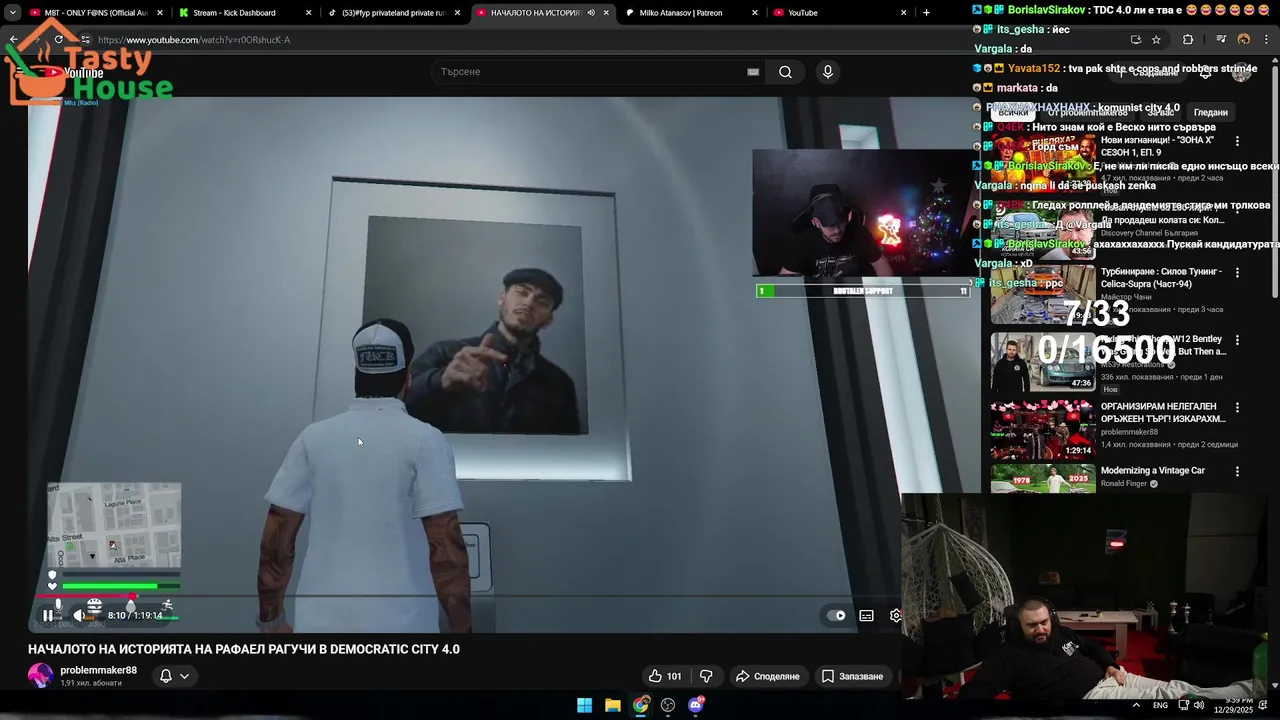Reload the current YouTube page
The image size is (1280, 720).
tap(59, 40)
